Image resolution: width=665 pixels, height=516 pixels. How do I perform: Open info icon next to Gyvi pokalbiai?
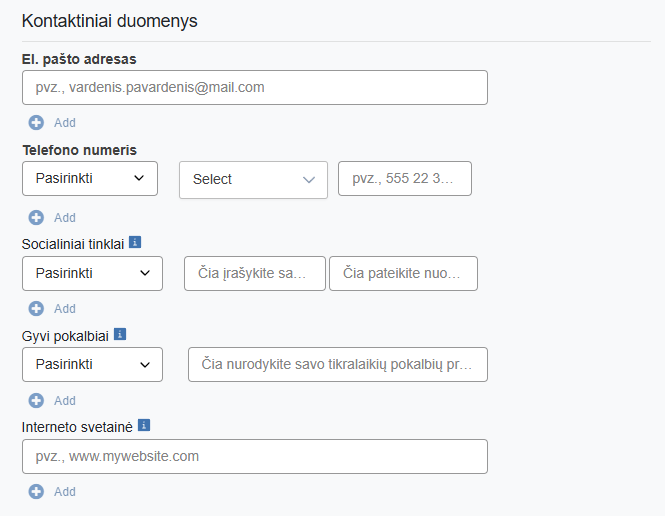tap(120, 334)
